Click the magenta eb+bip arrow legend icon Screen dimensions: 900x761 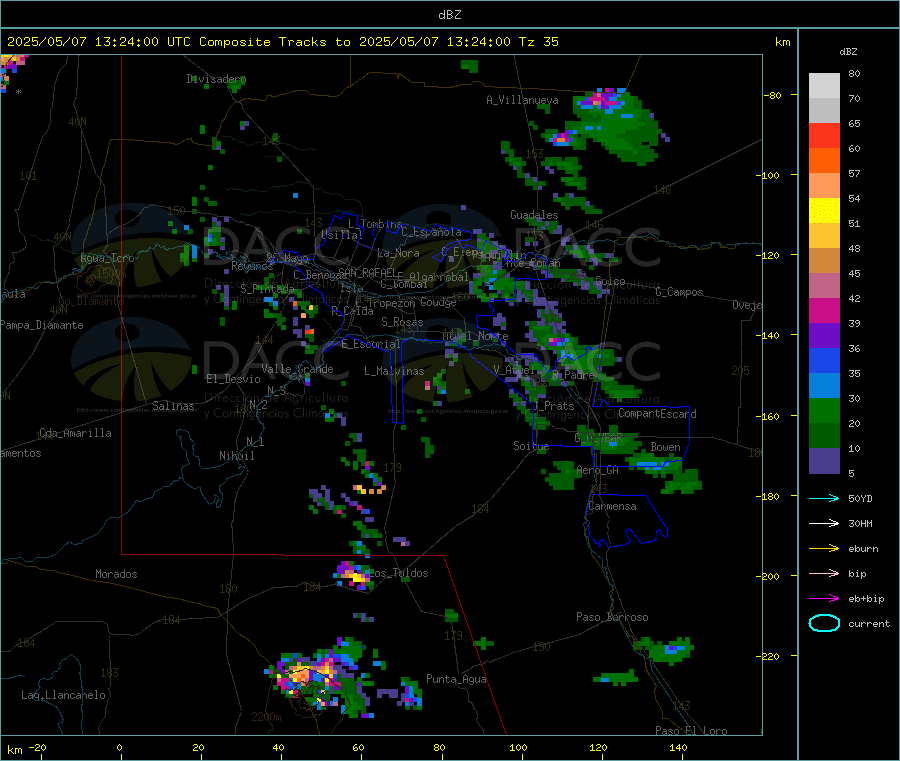(x=824, y=599)
